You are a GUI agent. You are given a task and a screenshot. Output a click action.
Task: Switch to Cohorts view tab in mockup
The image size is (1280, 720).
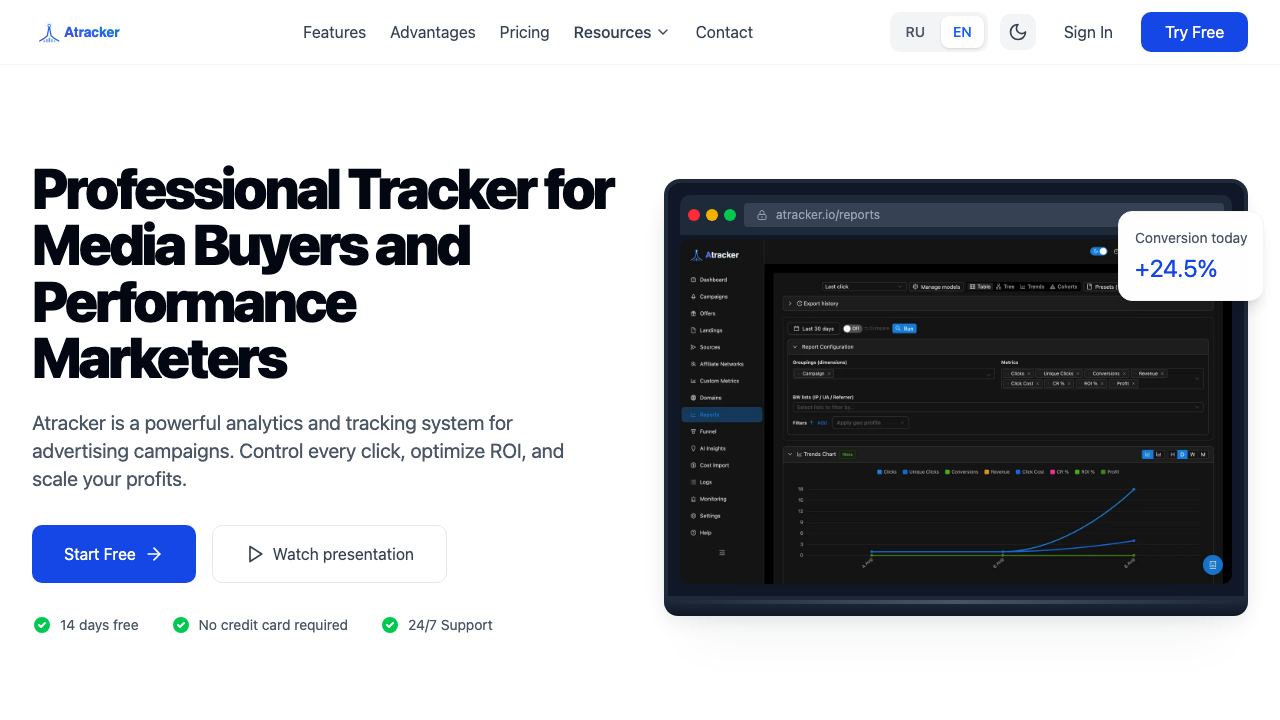(1064, 287)
